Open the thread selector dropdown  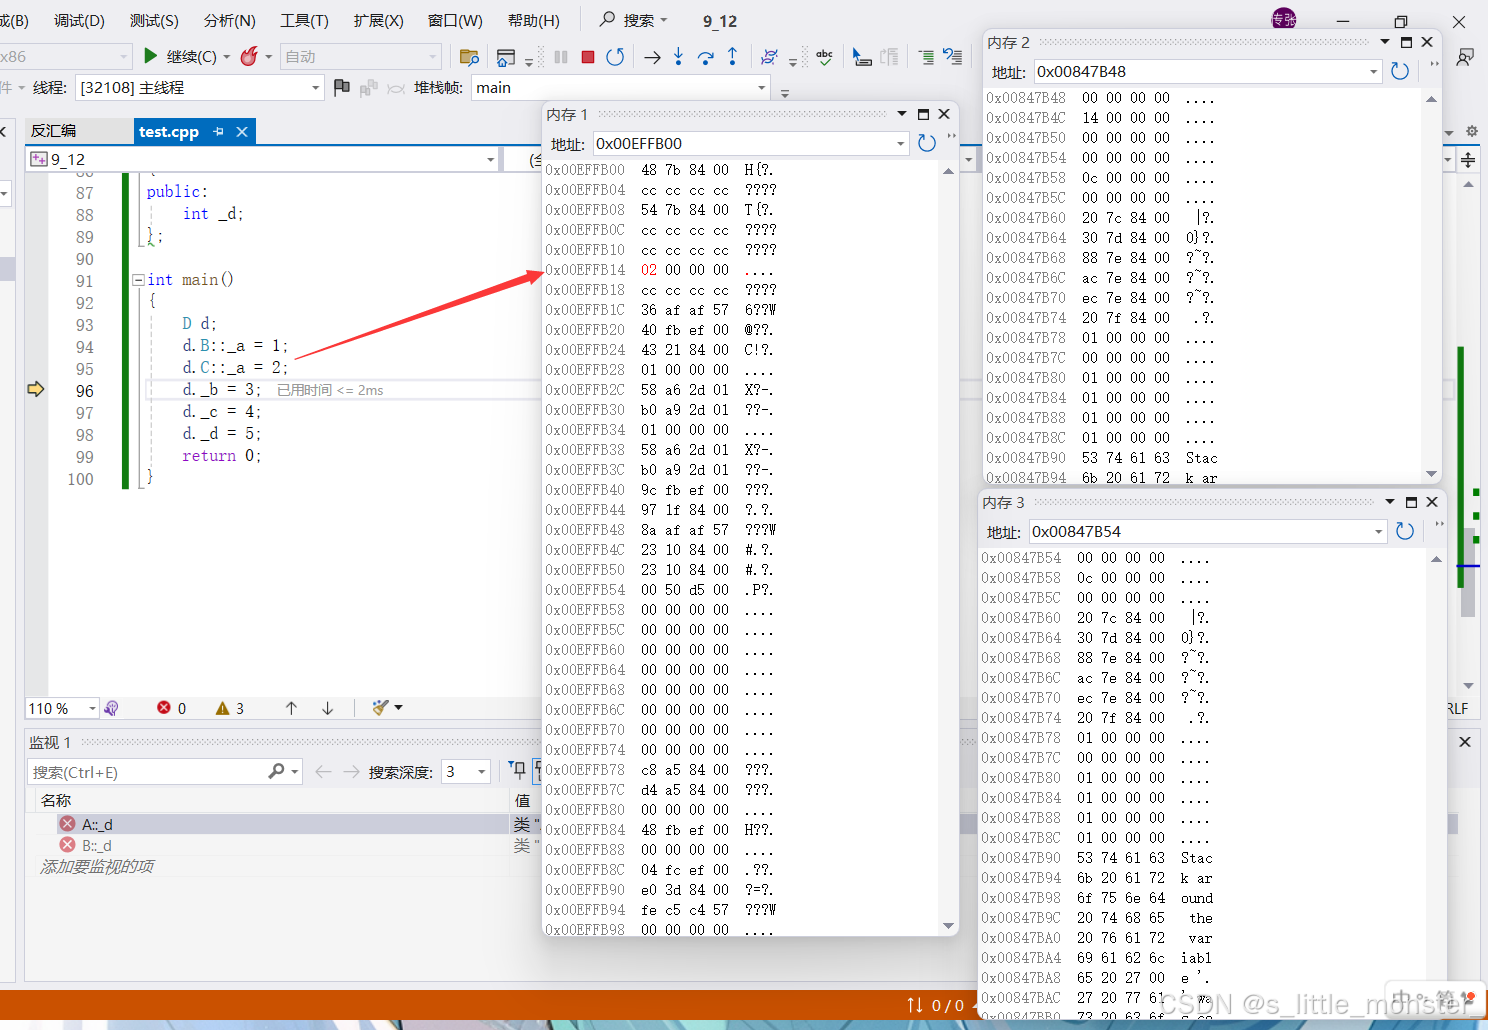tap(315, 88)
